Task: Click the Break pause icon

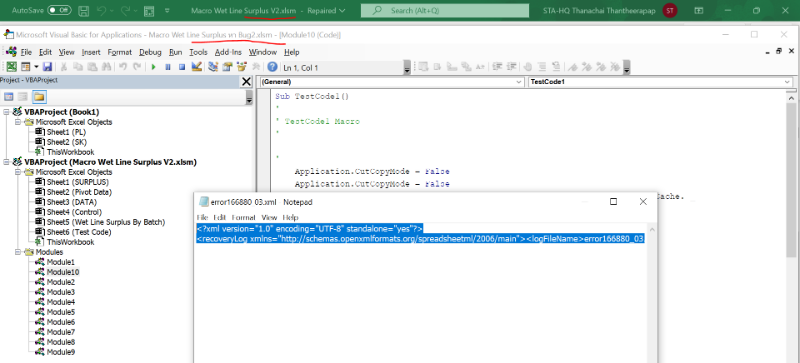Action: (167, 67)
